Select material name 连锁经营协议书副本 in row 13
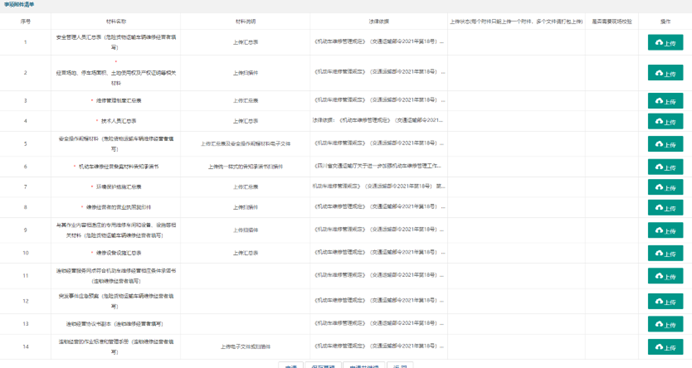This screenshot has height=368, width=692. pos(115,324)
